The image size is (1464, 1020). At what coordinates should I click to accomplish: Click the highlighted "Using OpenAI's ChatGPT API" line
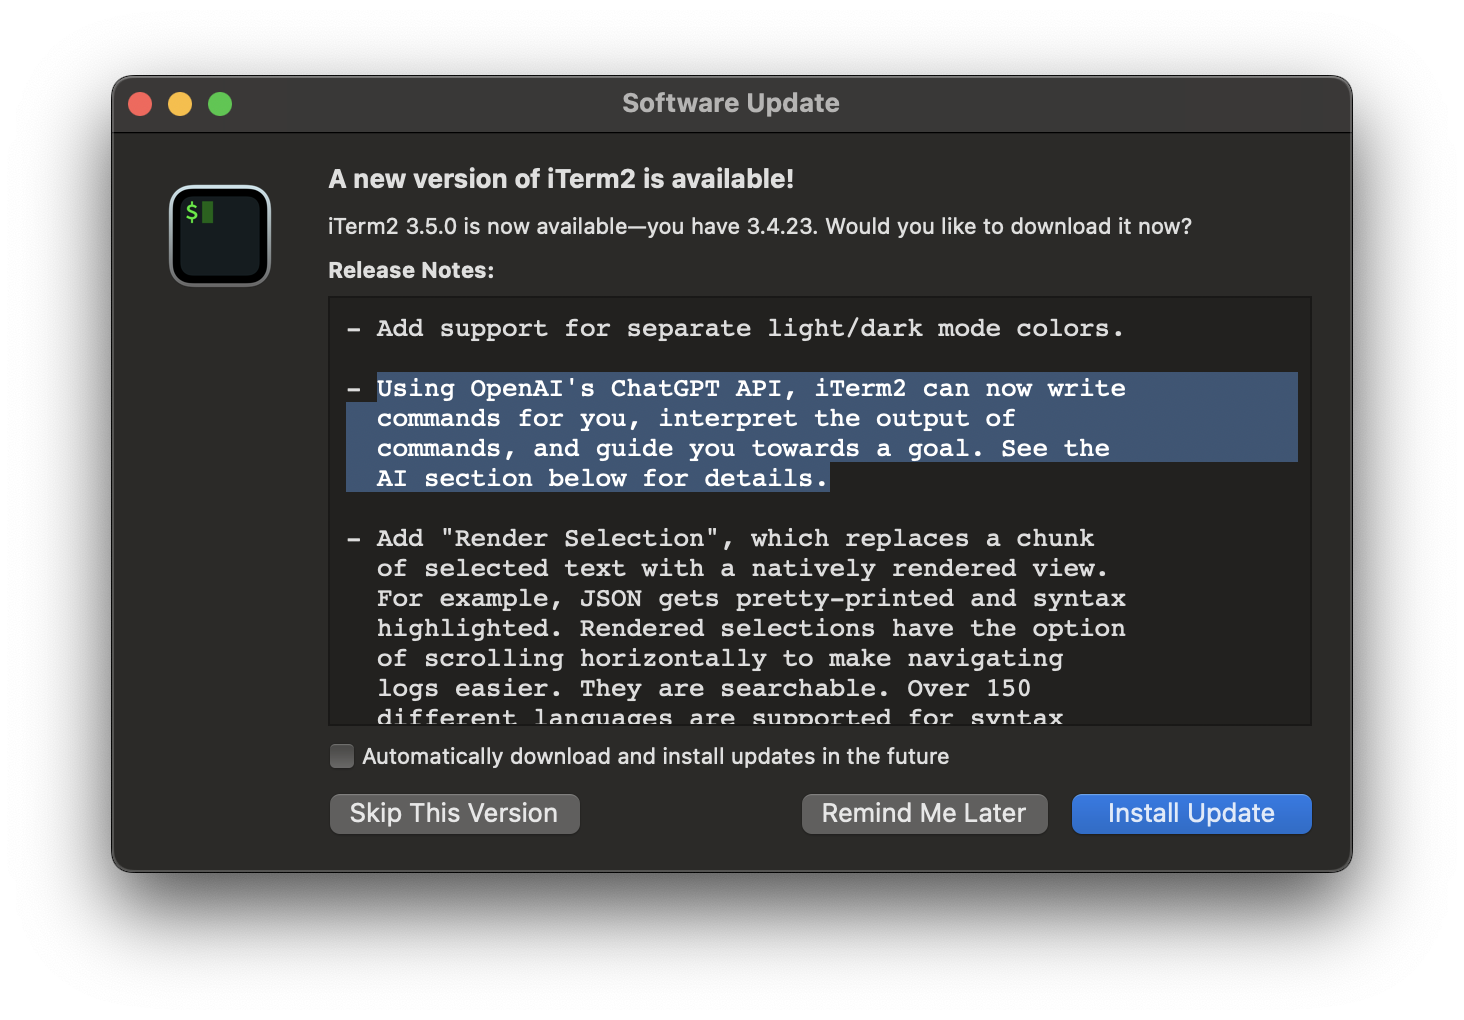750,388
